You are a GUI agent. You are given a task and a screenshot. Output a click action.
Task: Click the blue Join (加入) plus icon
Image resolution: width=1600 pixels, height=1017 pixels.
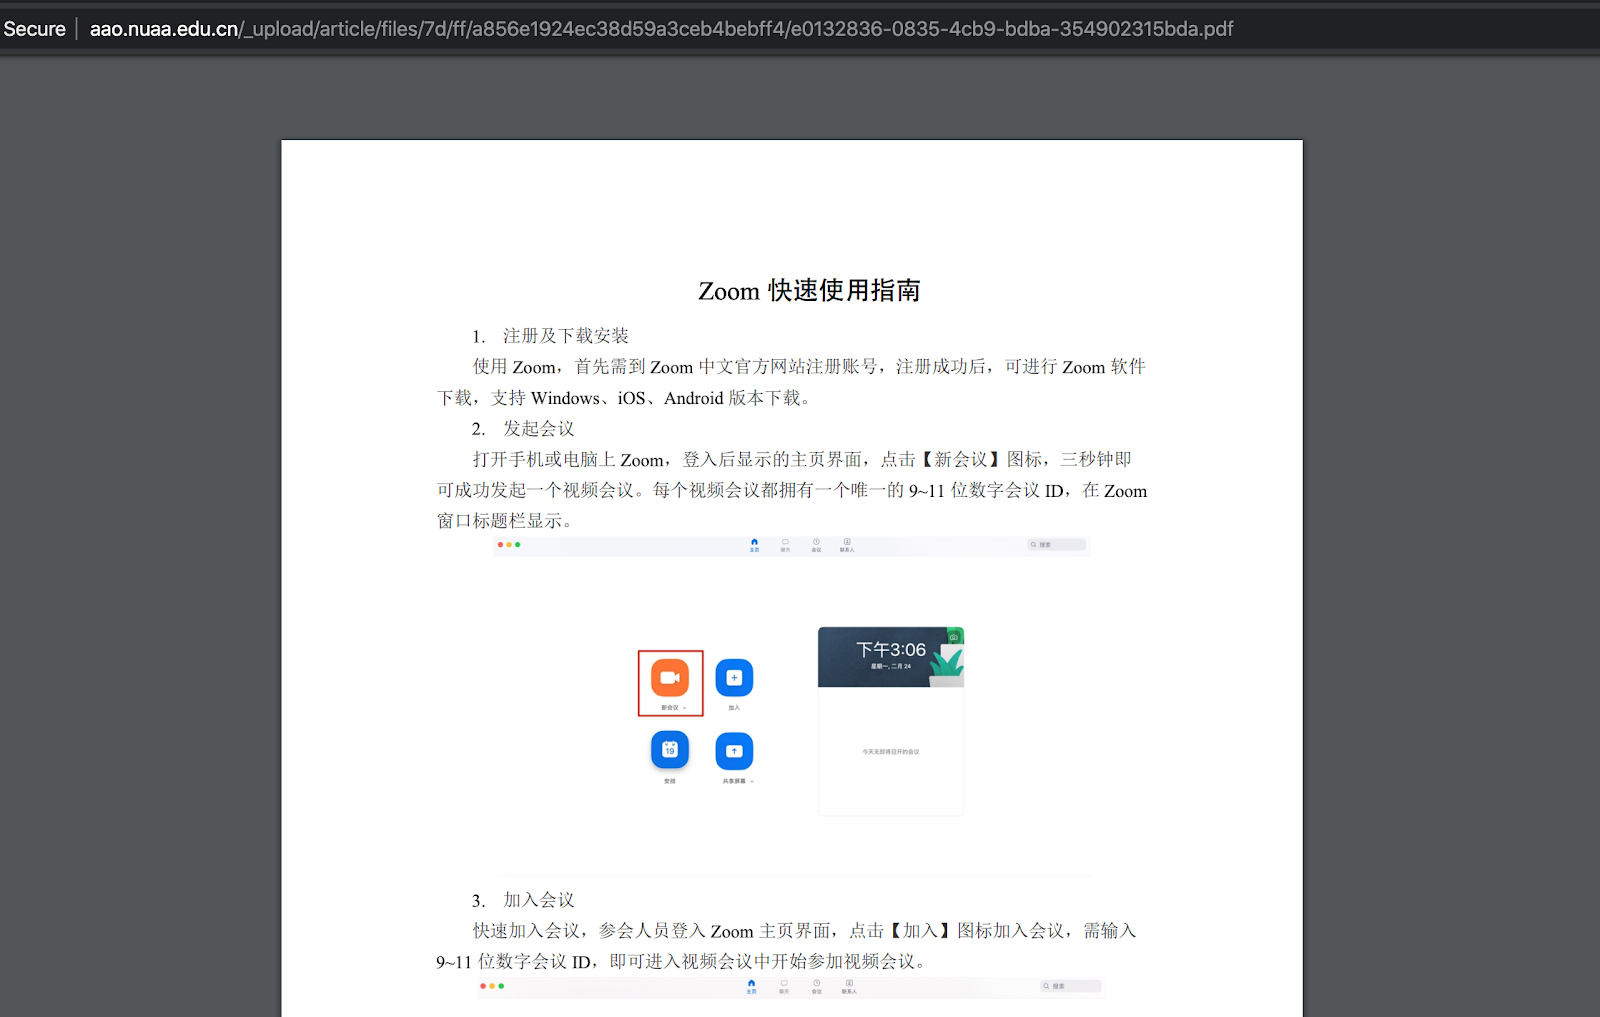734,677
